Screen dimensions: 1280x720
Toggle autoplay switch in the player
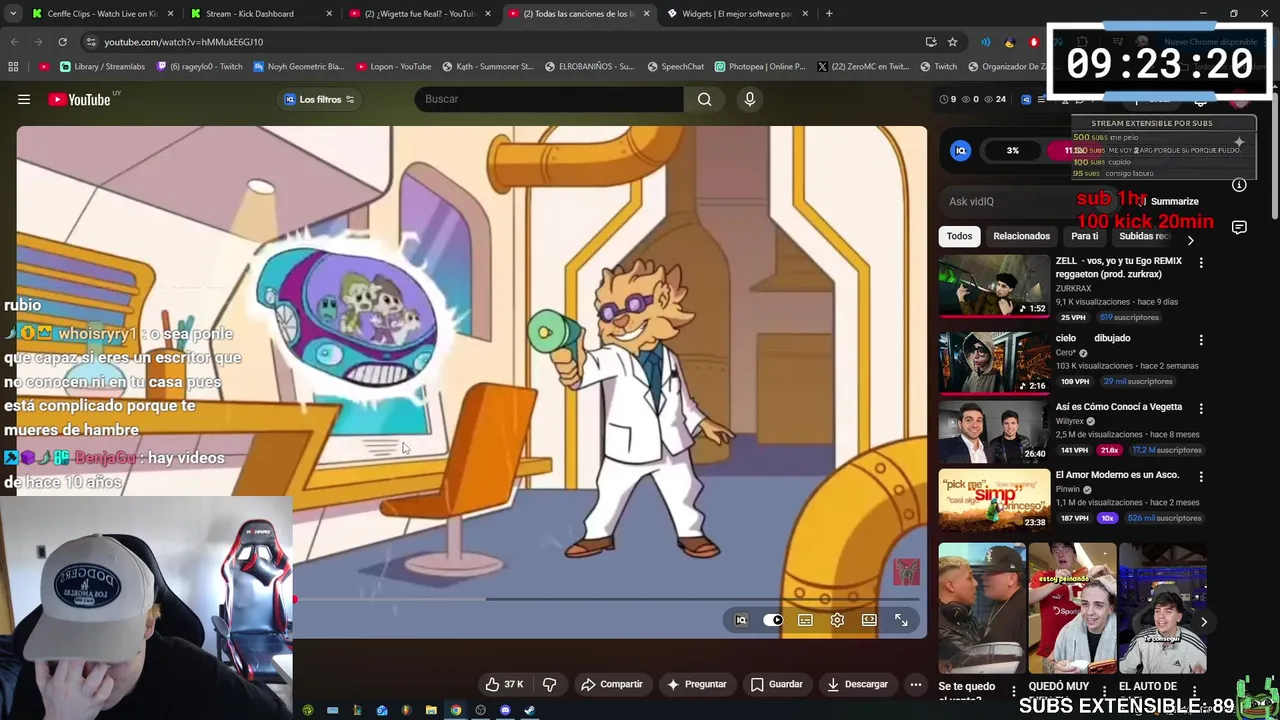pos(773,620)
